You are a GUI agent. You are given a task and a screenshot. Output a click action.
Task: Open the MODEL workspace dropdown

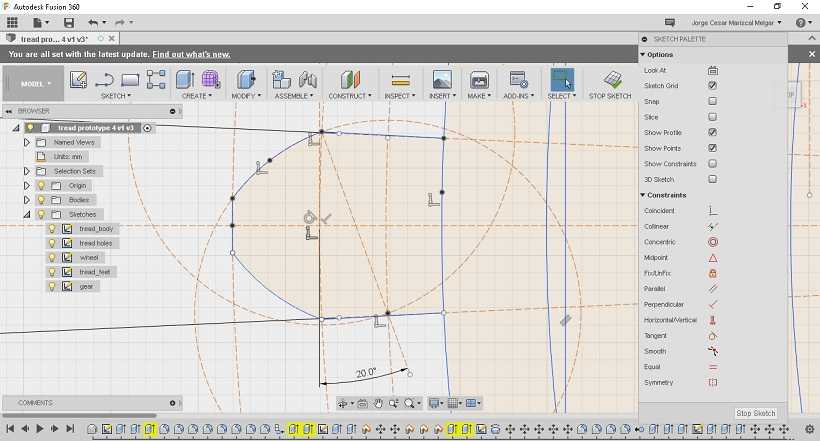tap(33, 83)
